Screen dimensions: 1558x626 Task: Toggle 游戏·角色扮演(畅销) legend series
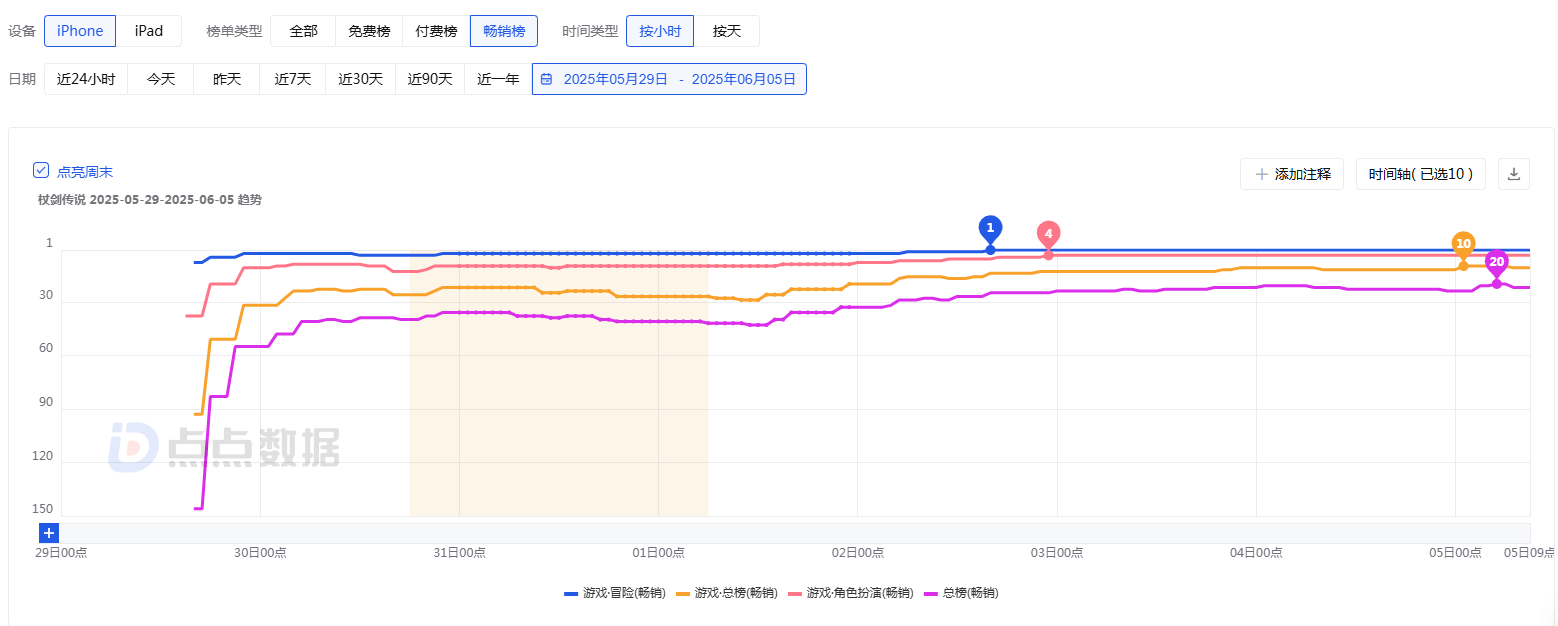pos(851,593)
